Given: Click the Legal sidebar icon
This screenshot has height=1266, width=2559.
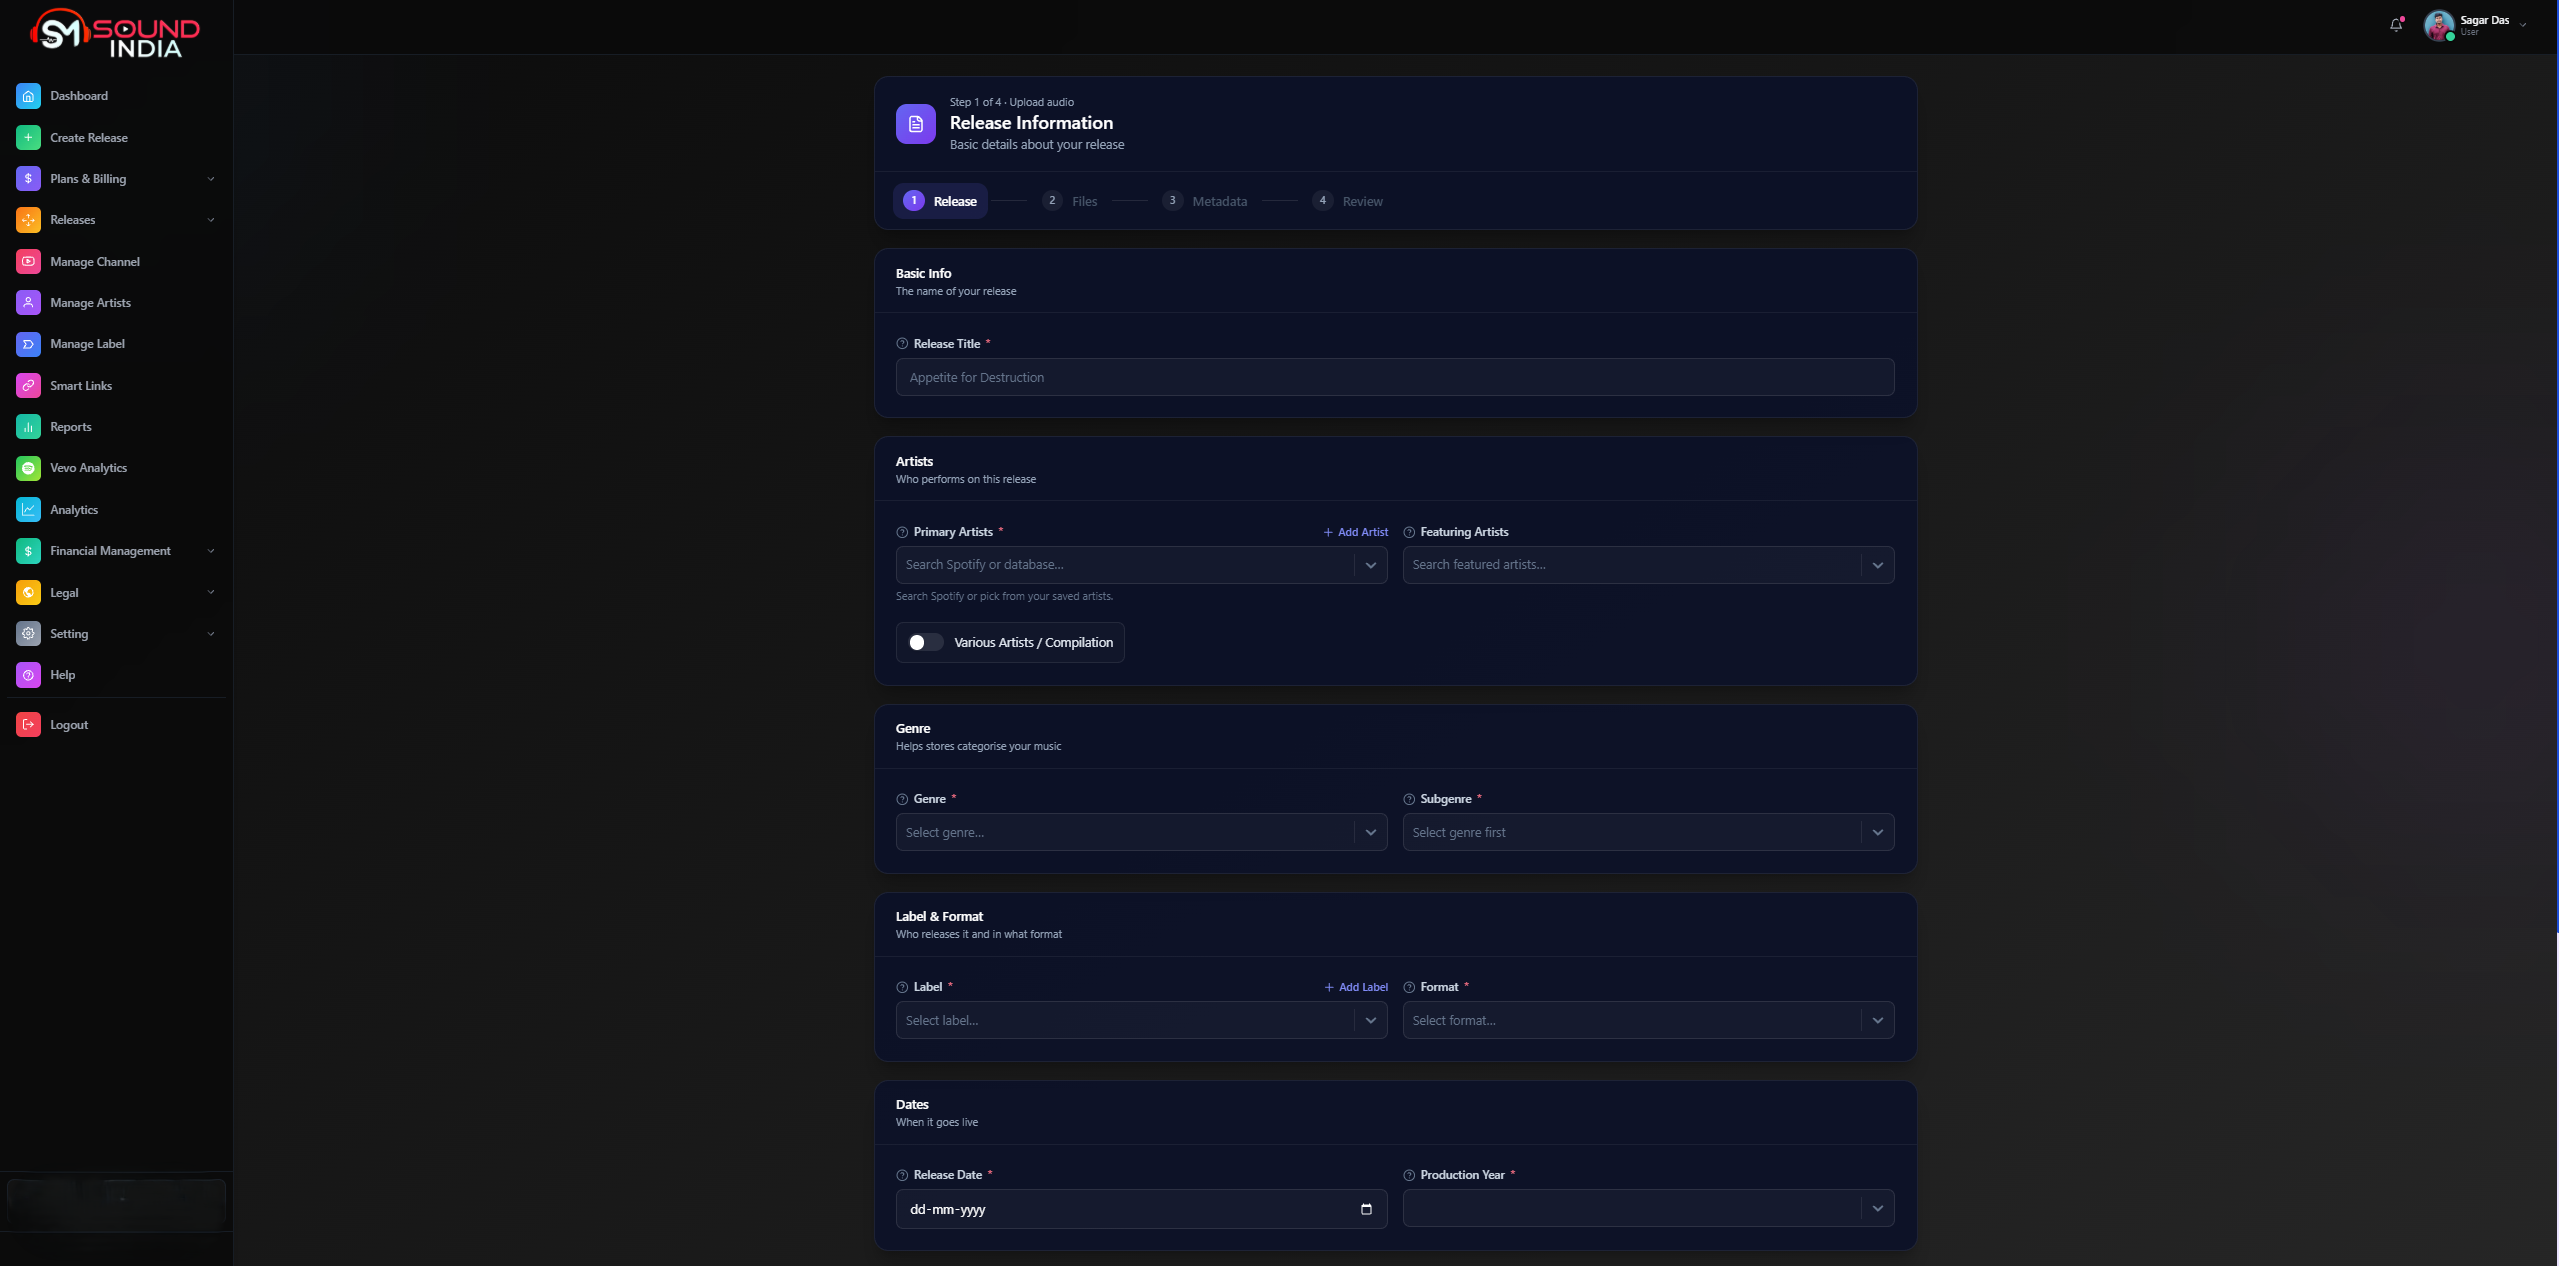Looking at the screenshot, I should pyautogui.click(x=28, y=592).
